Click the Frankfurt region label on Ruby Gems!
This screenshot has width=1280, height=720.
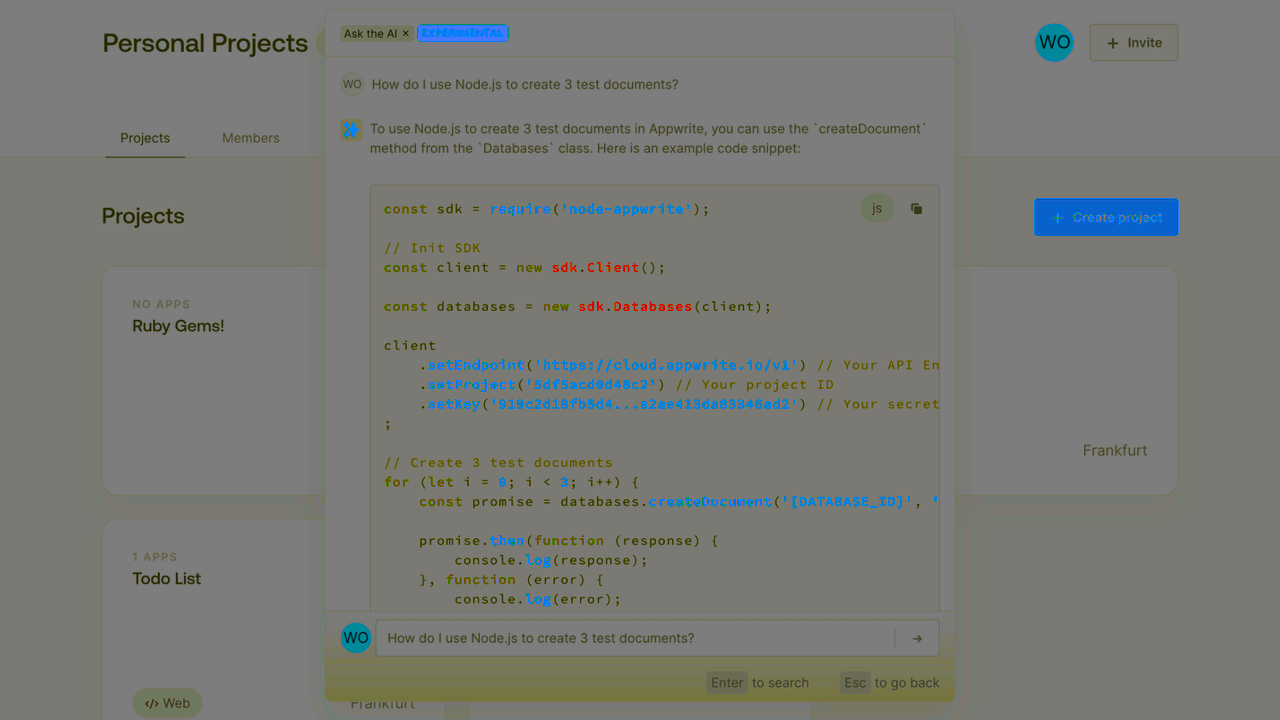click(1115, 450)
